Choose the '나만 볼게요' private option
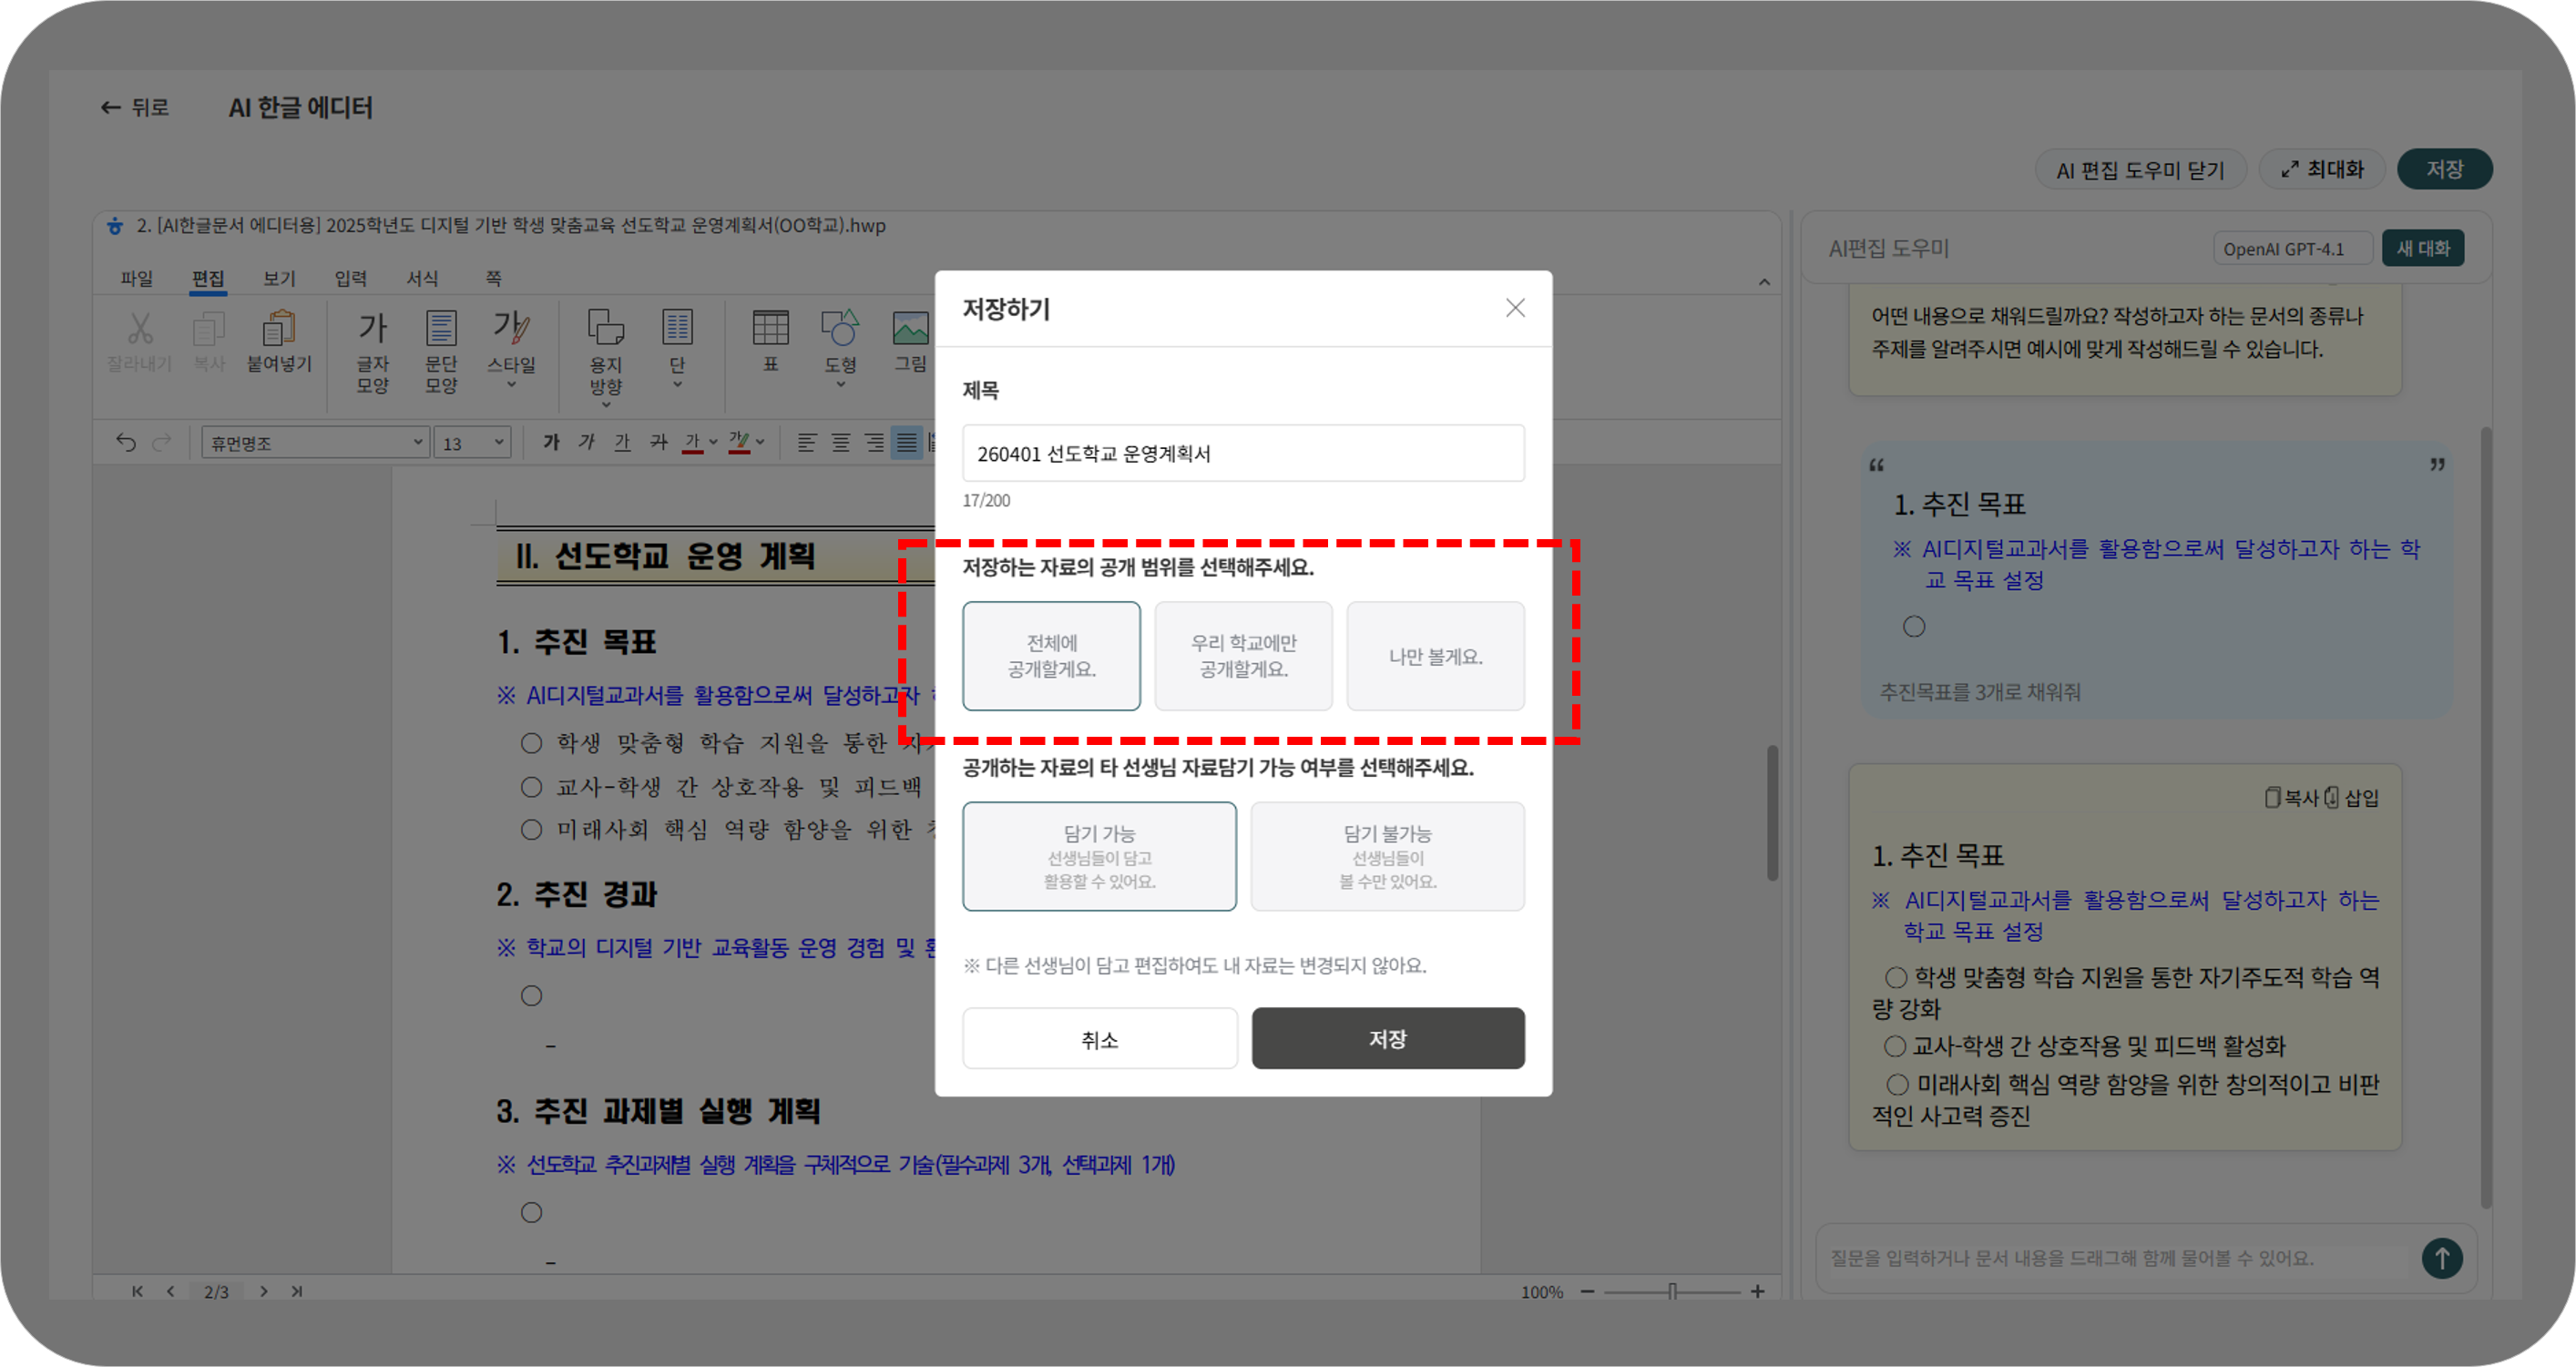 pos(1435,656)
